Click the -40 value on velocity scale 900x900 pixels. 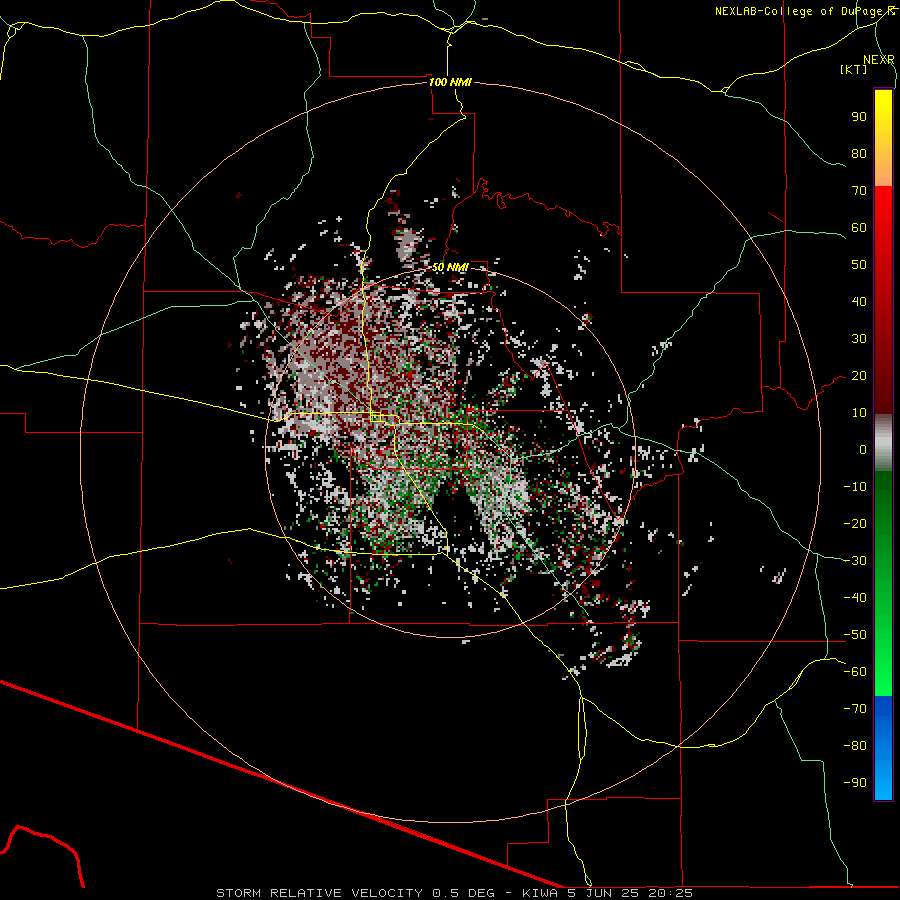[855, 598]
